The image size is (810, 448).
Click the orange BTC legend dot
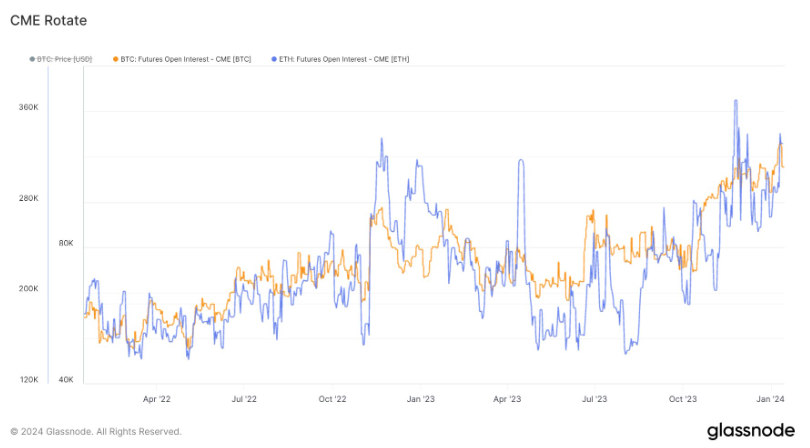tap(117, 59)
